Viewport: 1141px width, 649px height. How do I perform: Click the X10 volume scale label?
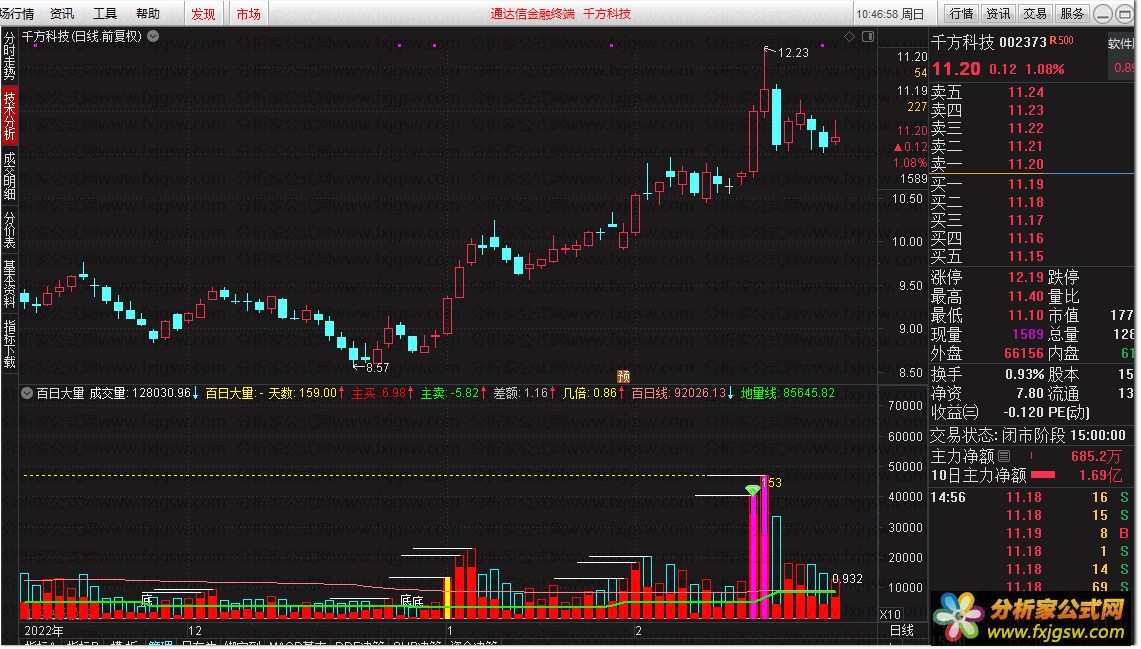click(890, 615)
